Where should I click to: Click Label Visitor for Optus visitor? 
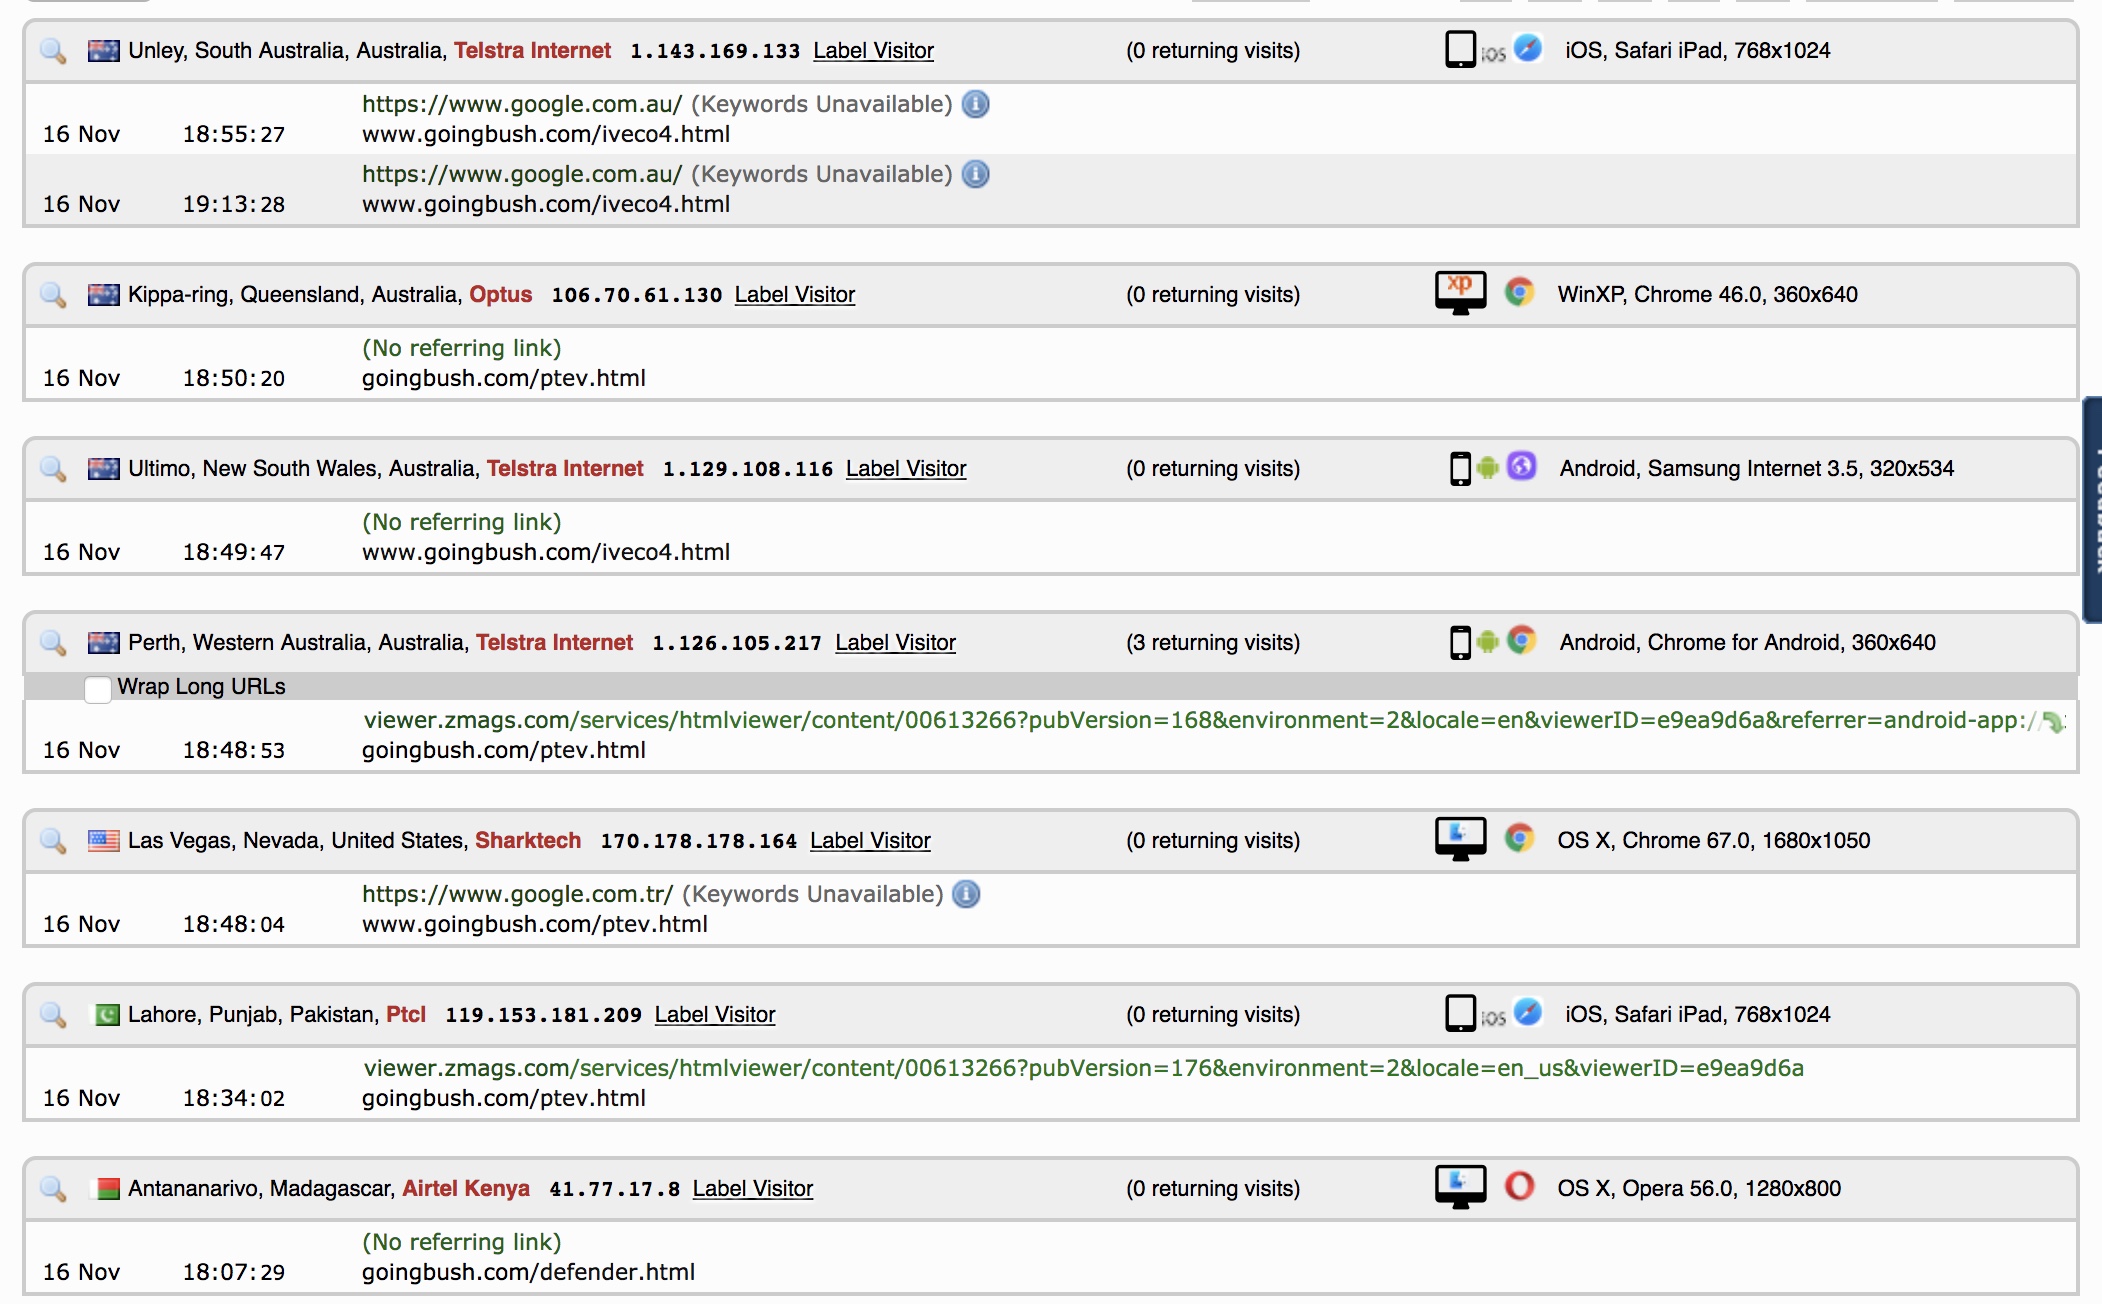(794, 295)
